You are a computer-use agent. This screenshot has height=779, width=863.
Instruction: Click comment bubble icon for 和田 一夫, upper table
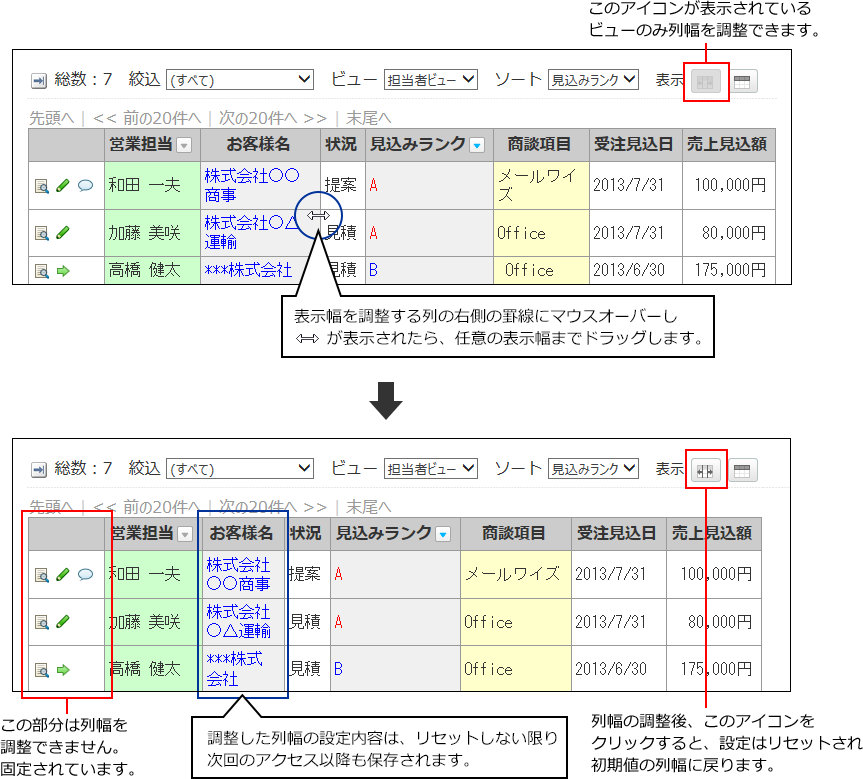[85, 186]
